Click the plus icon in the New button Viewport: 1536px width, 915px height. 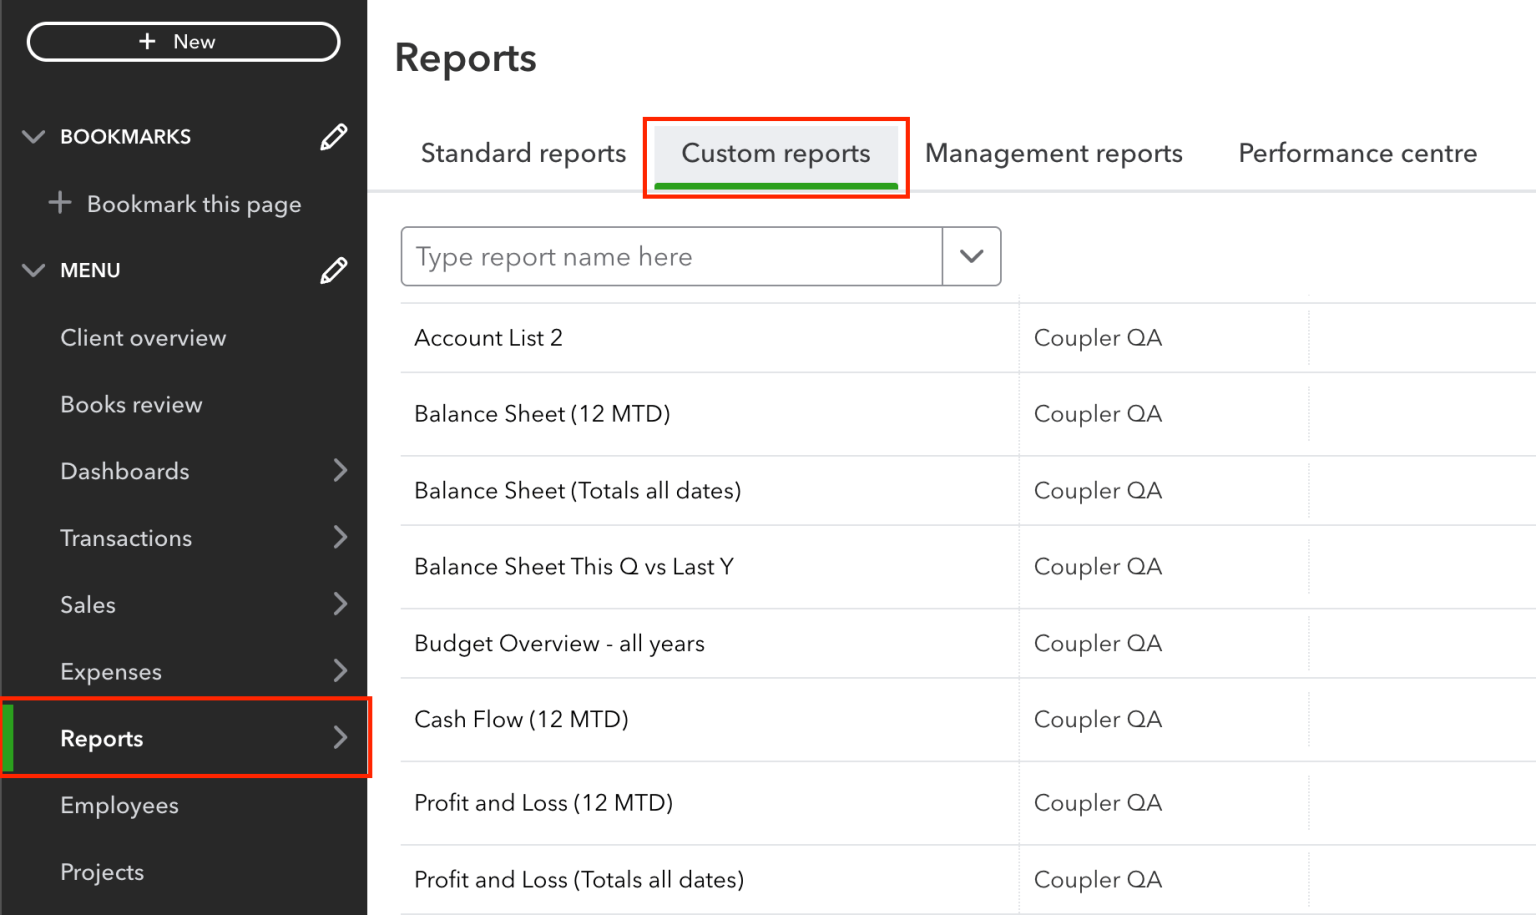click(x=146, y=41)
